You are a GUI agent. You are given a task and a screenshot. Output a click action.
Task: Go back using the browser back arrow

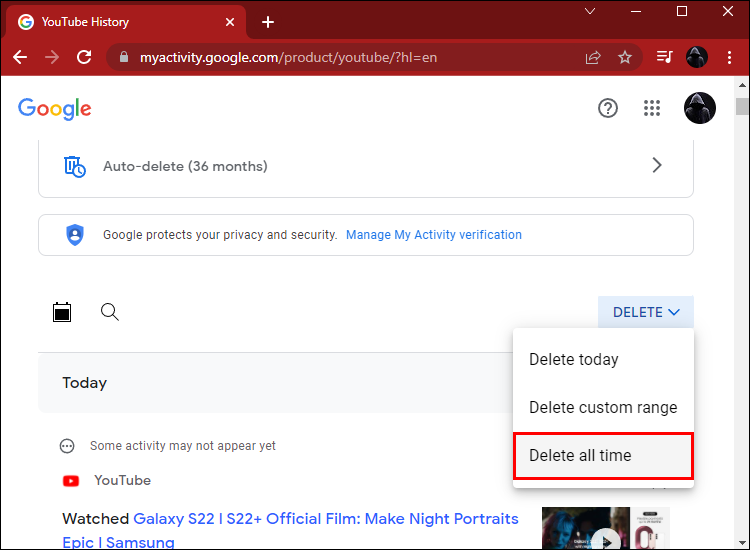tap(20, 57)
